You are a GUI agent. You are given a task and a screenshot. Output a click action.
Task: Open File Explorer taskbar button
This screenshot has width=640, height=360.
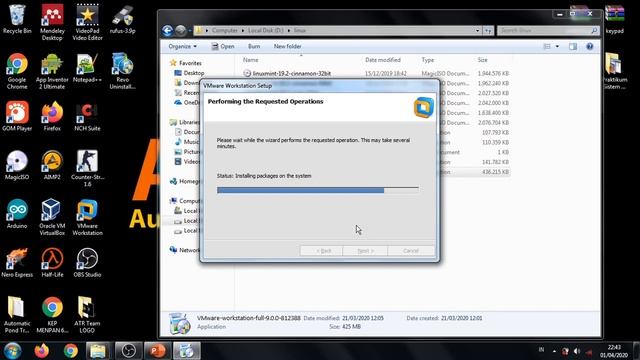tap(98, 351)
